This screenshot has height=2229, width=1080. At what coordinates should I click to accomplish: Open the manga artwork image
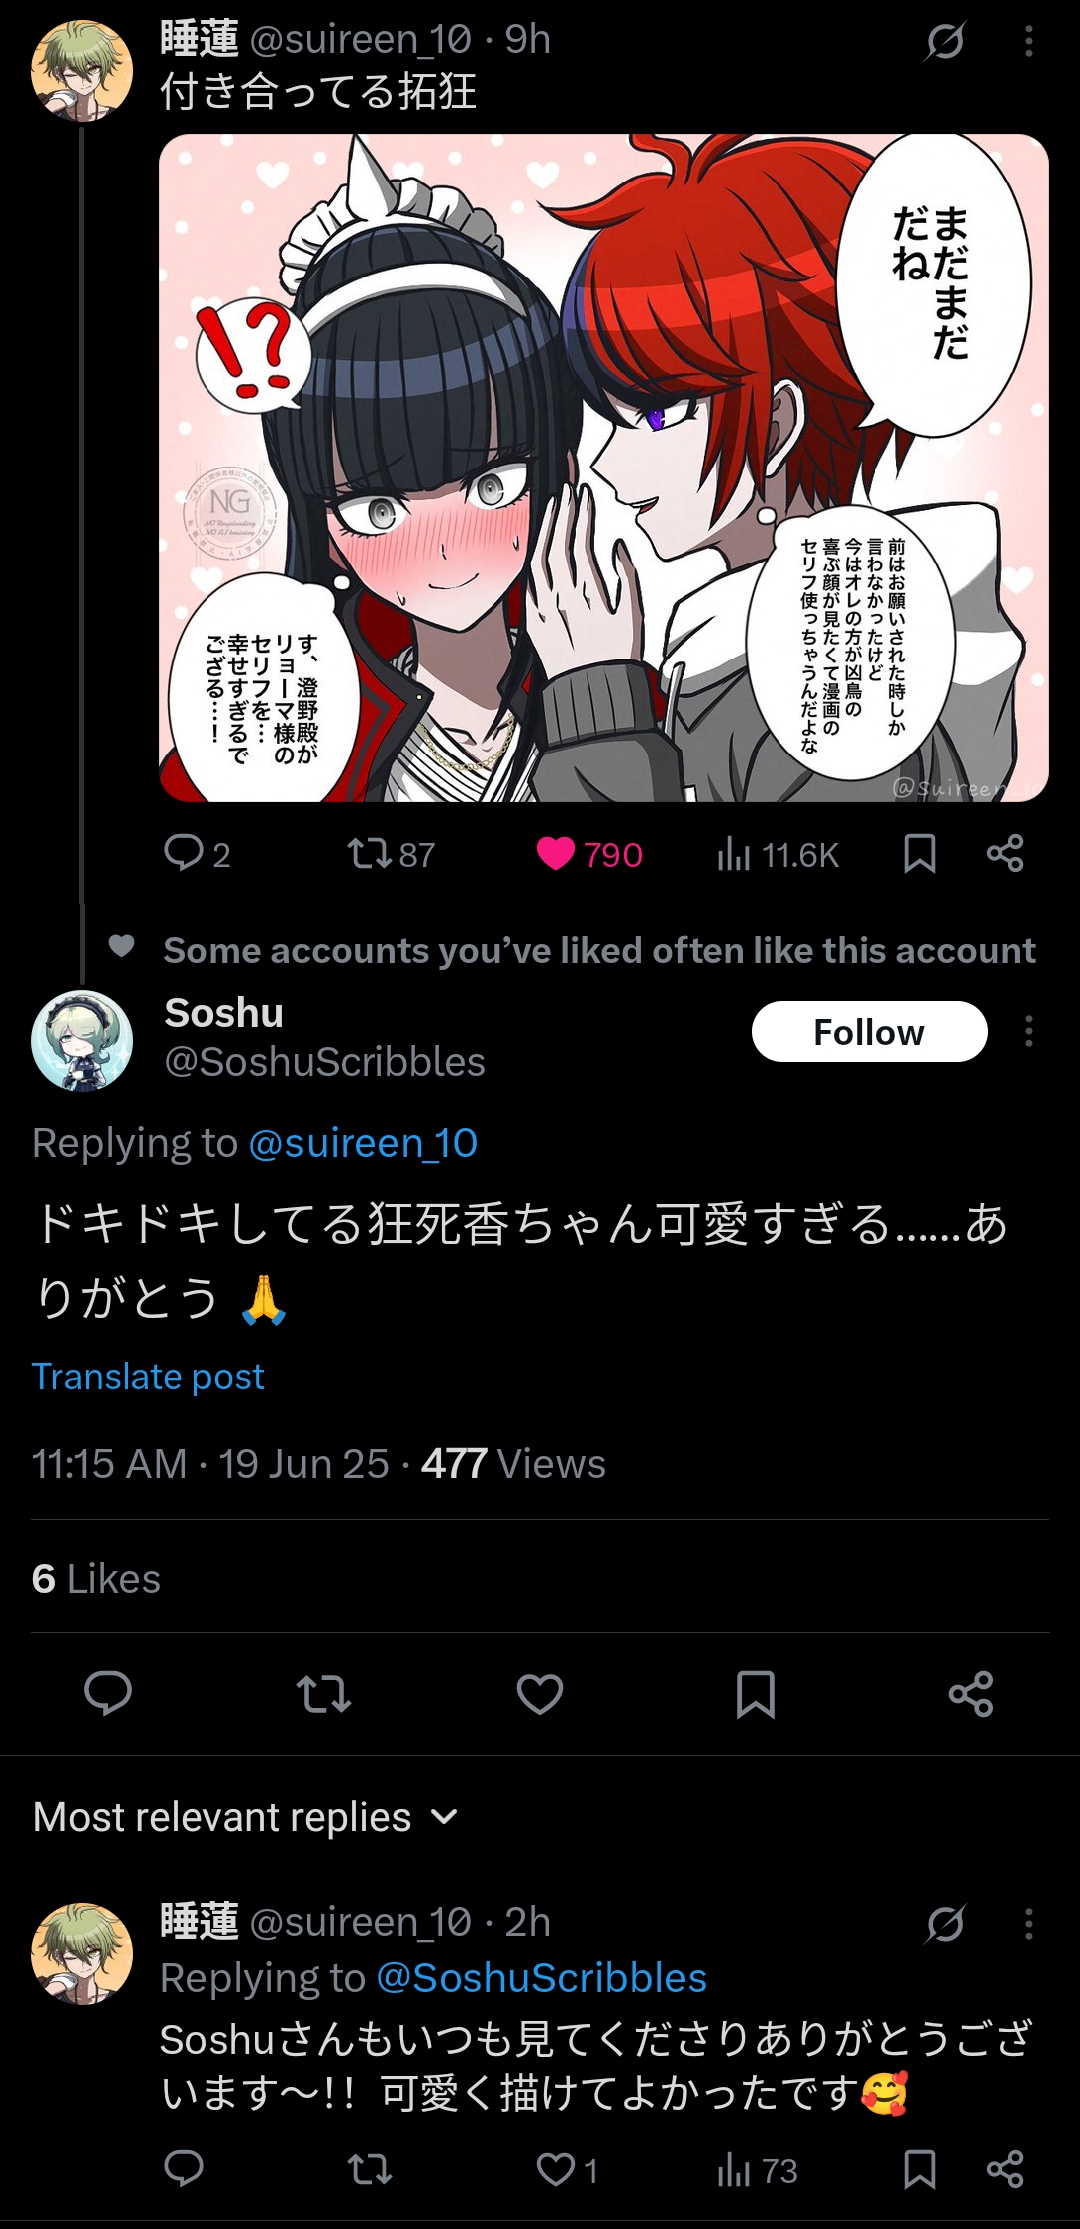pos(604,468)
